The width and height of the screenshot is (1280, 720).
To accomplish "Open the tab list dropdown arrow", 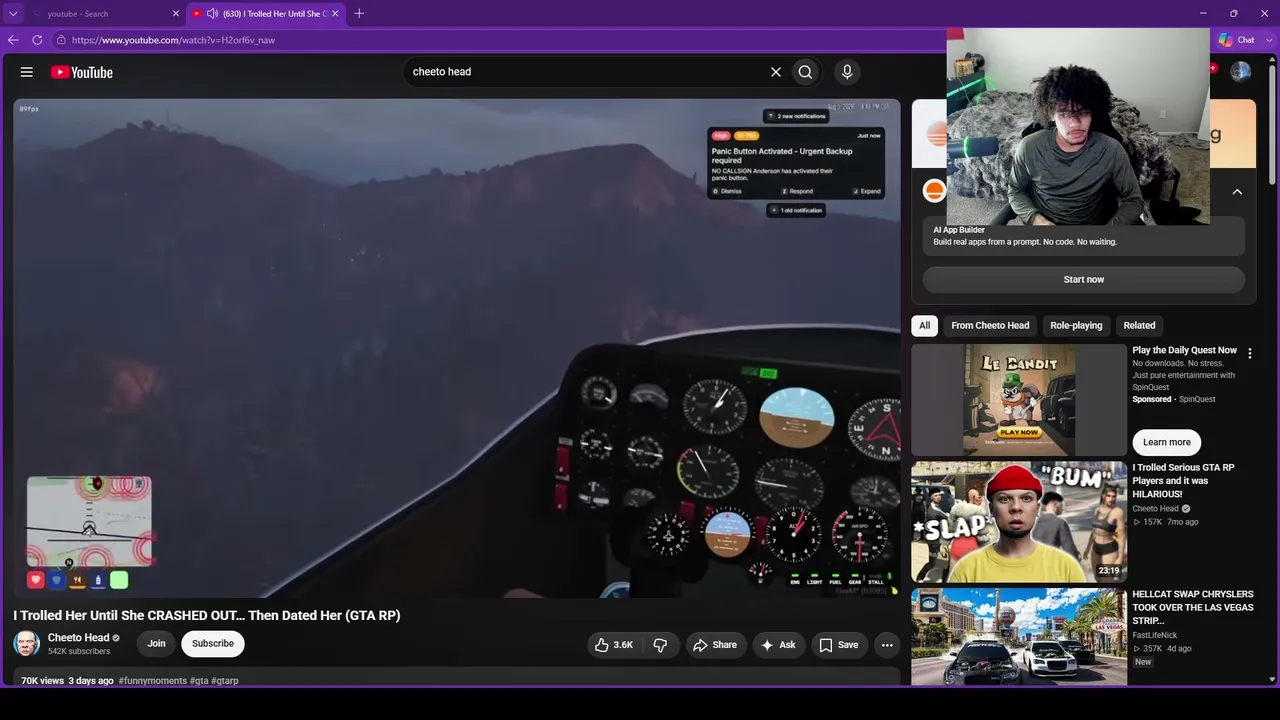I will [x=13, y=14].
